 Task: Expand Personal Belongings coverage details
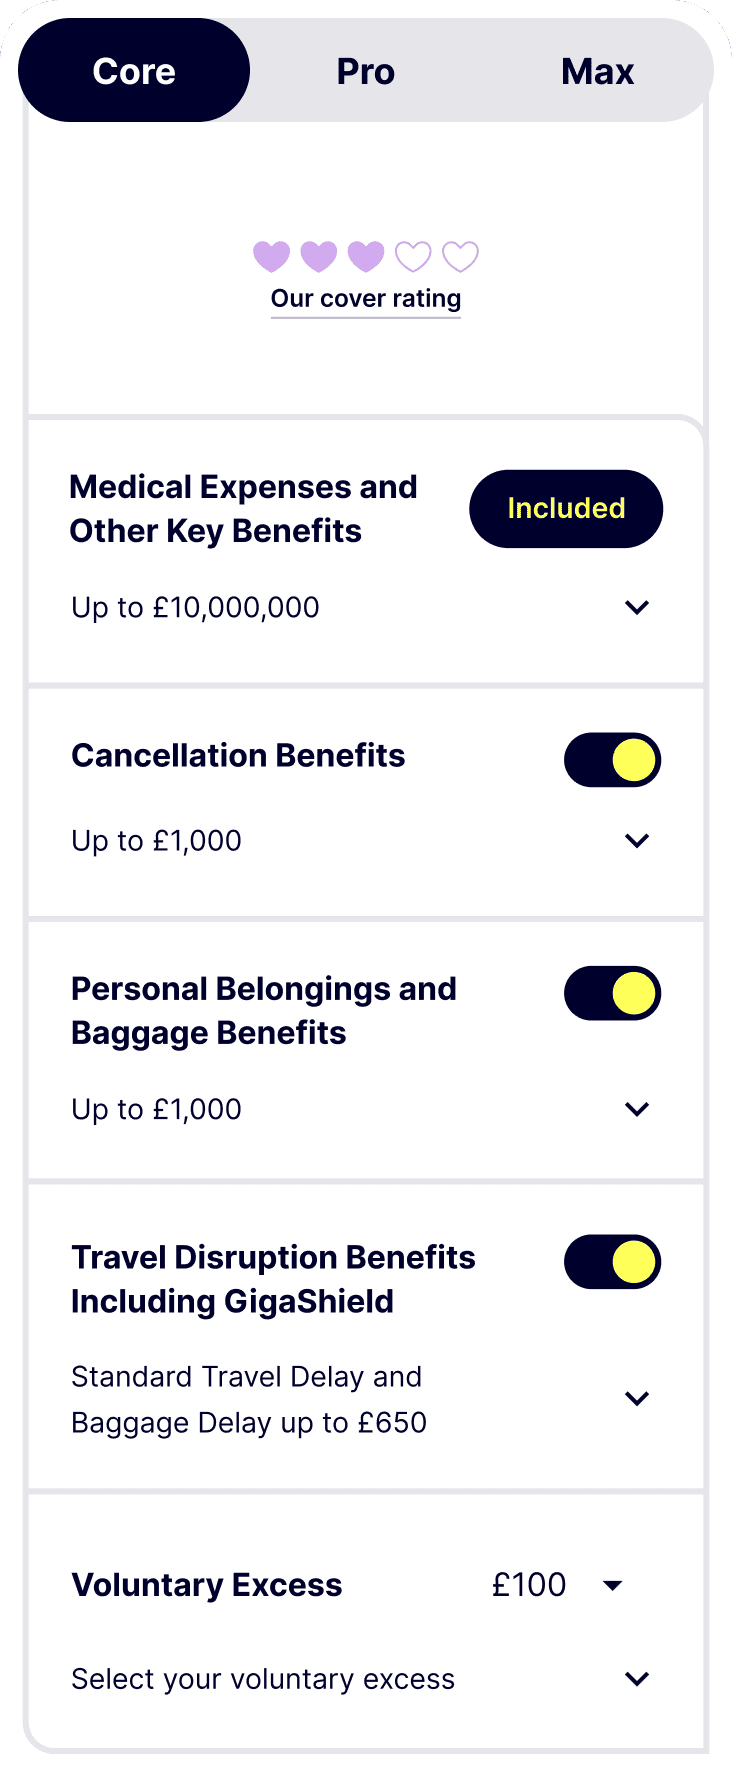637,1109
